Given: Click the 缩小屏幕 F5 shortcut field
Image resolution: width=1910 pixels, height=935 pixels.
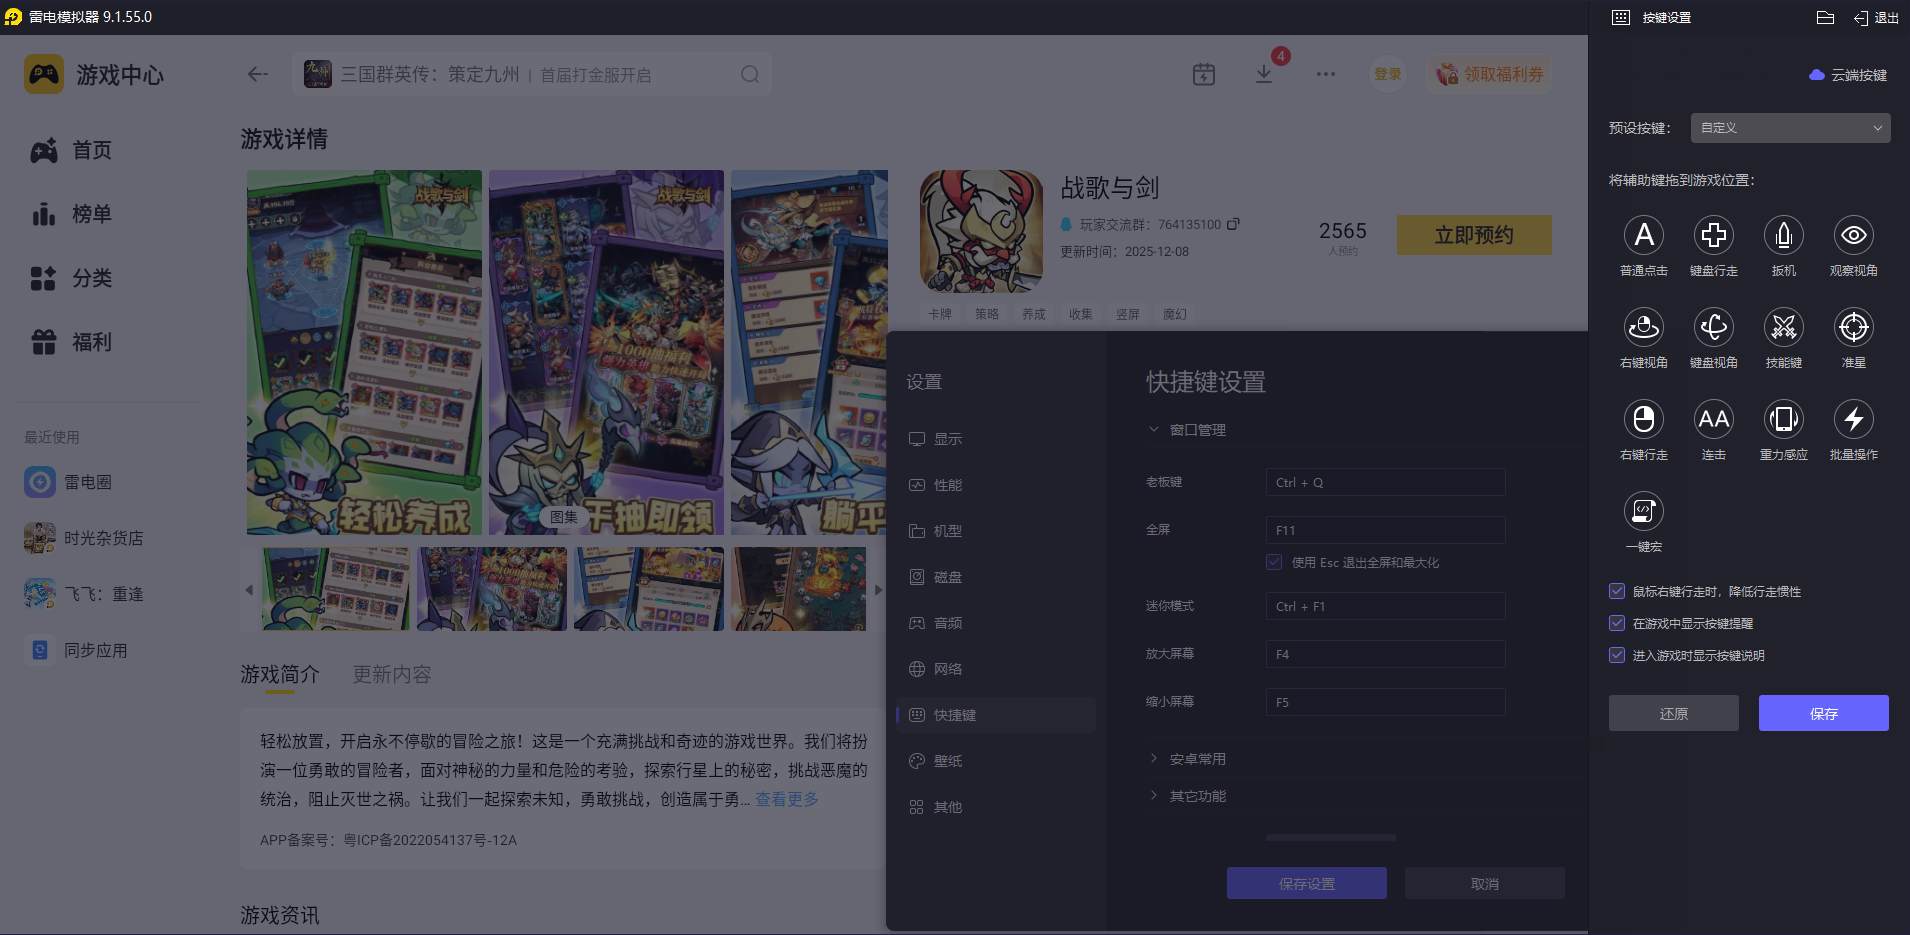Looking at the screenshot, I should click(x=1385, y=702).
